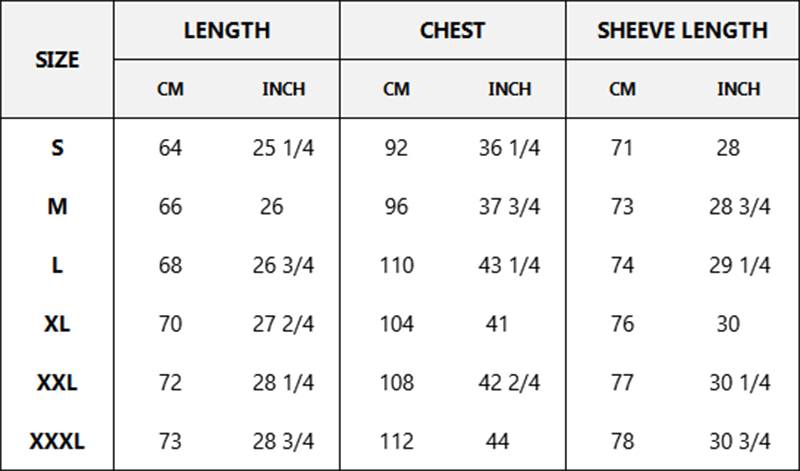Select the LENGTH header cell

(227, 30)
